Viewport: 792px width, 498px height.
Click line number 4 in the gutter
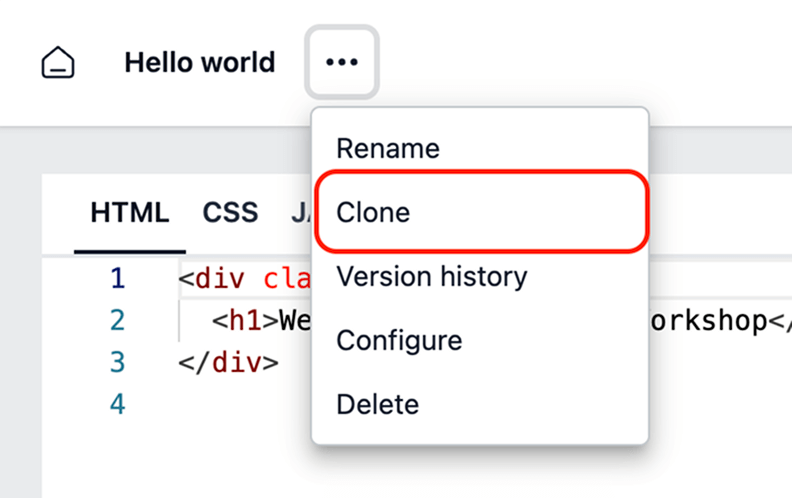[118, 404]
